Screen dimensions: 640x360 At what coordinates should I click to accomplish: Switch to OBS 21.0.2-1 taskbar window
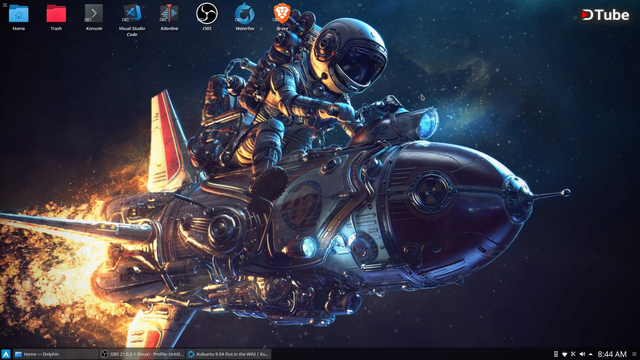click(x=142, y=354)
